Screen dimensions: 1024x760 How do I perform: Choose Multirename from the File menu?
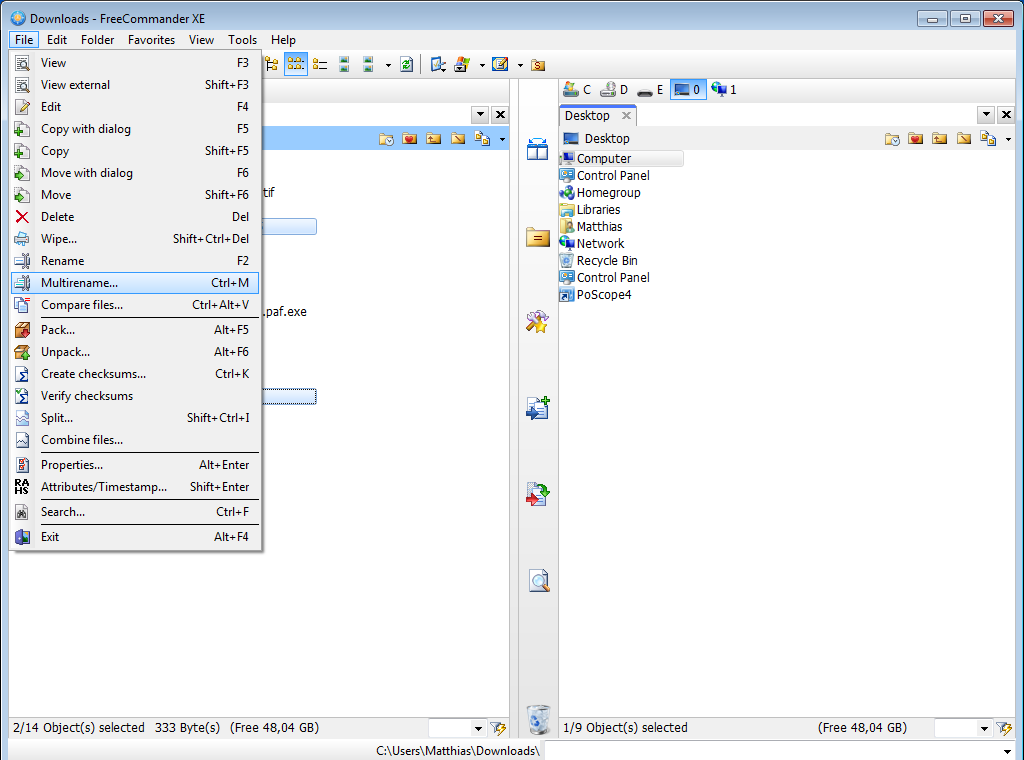135,283
